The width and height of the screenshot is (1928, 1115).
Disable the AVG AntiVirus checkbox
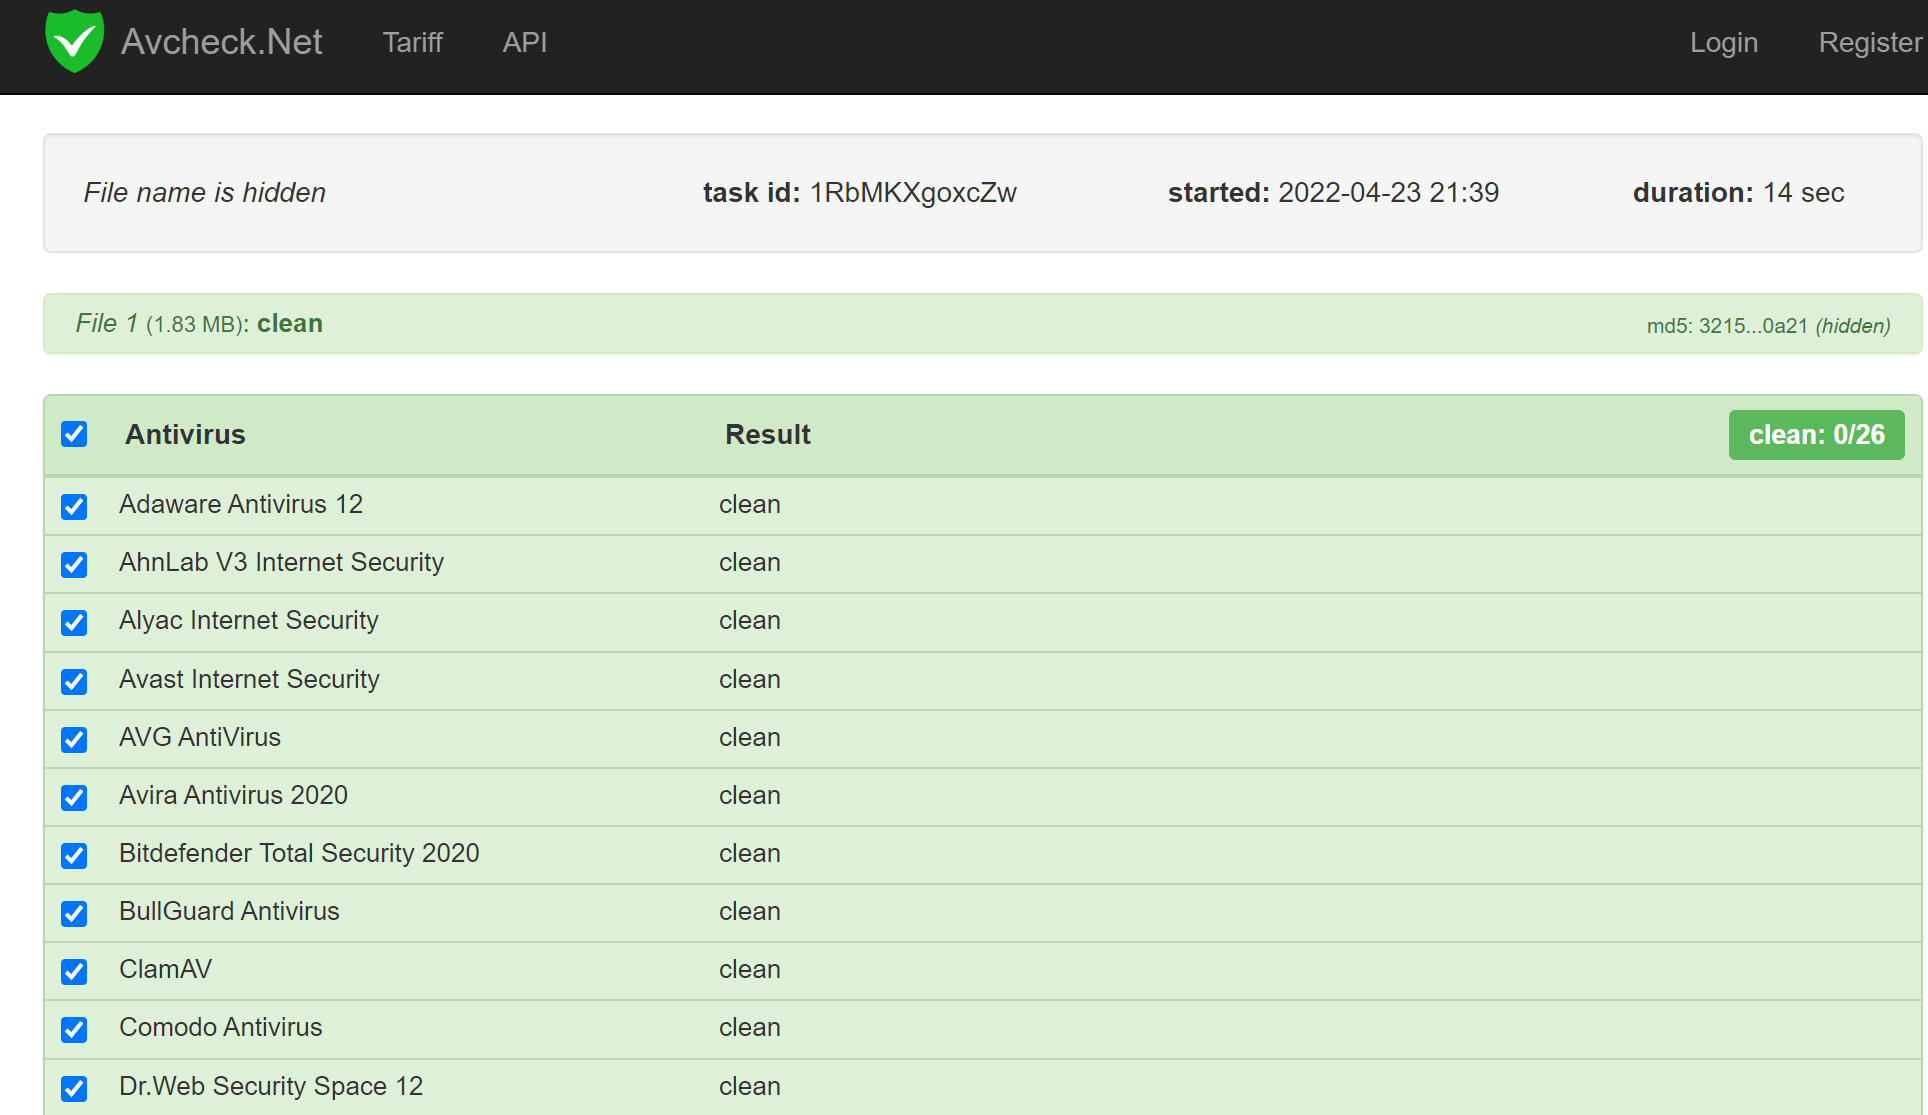[74, 739]
